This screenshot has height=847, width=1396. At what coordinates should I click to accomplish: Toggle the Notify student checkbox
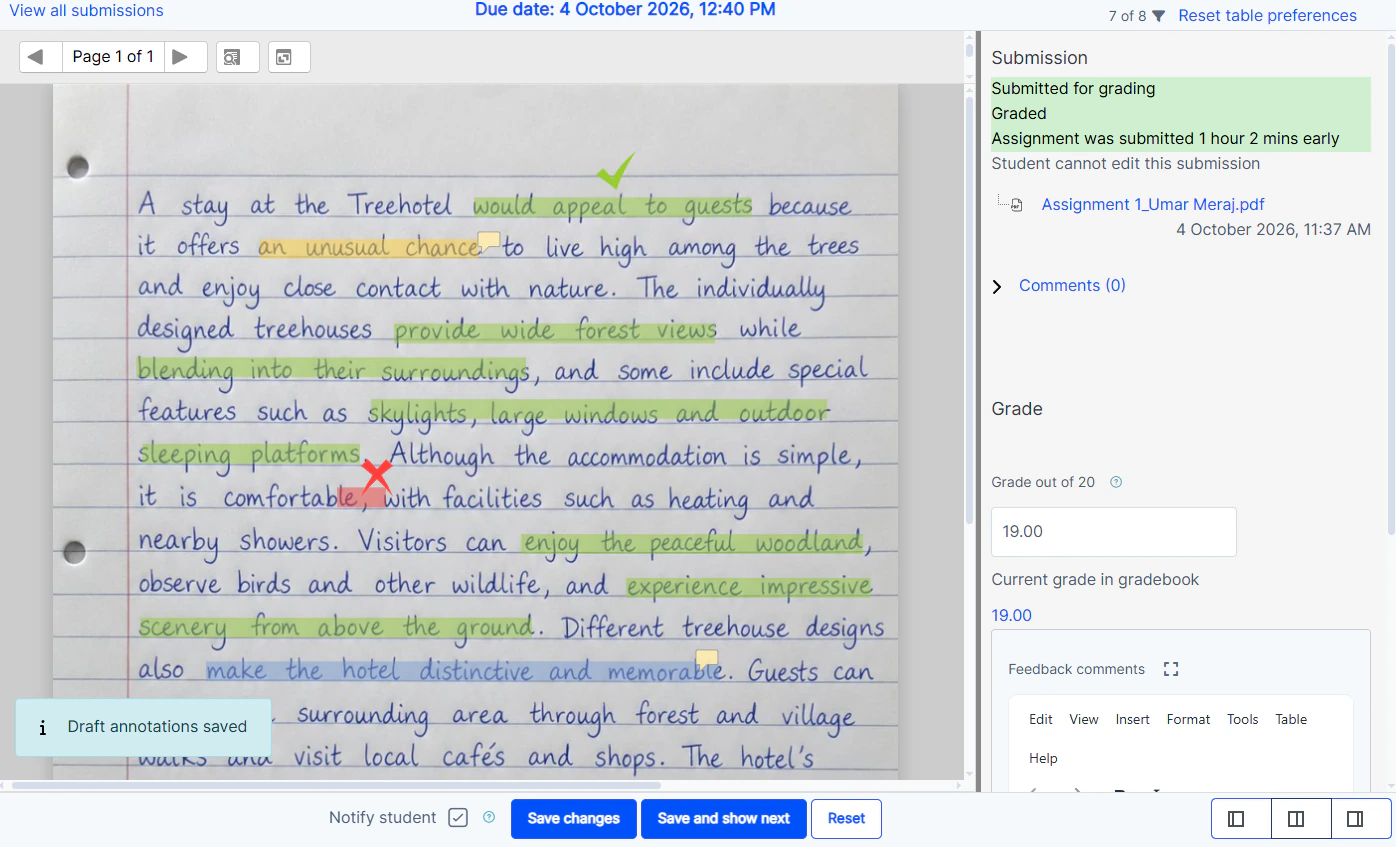point(458,818)
